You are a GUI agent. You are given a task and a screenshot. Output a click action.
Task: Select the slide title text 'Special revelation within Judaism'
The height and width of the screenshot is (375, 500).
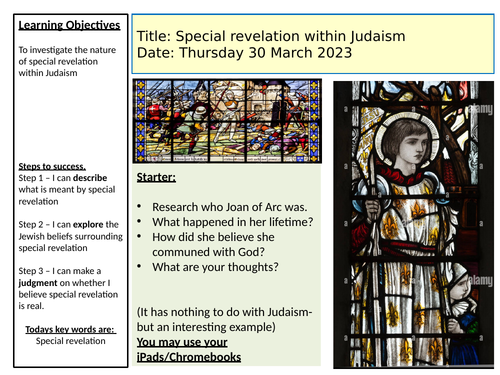pos(290,36)
